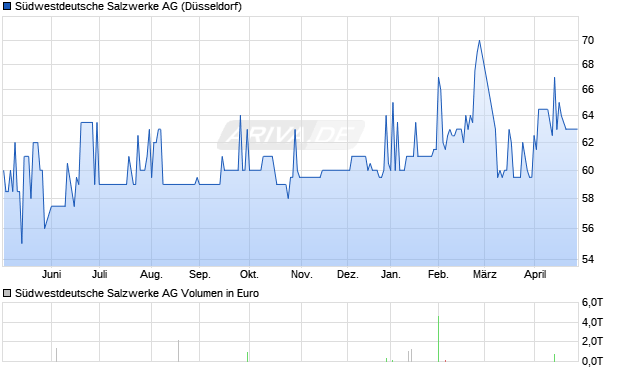Click the price axis value 70
The width and height of the screenshot is (620, 371).
click(588, 40)
